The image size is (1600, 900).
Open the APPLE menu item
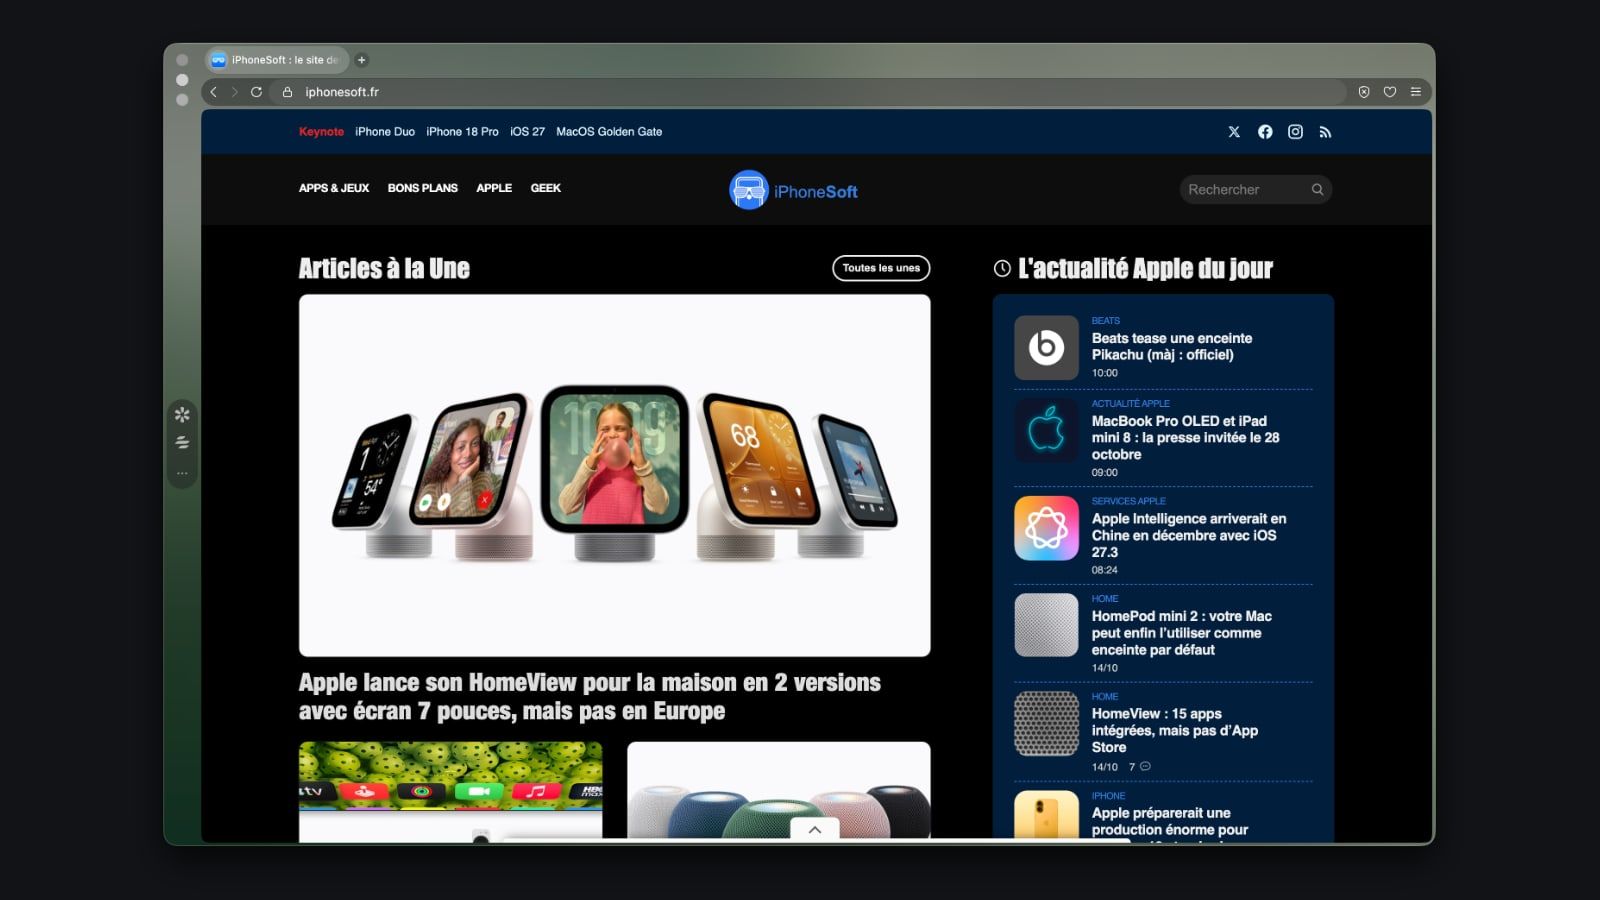pos(494,188)
